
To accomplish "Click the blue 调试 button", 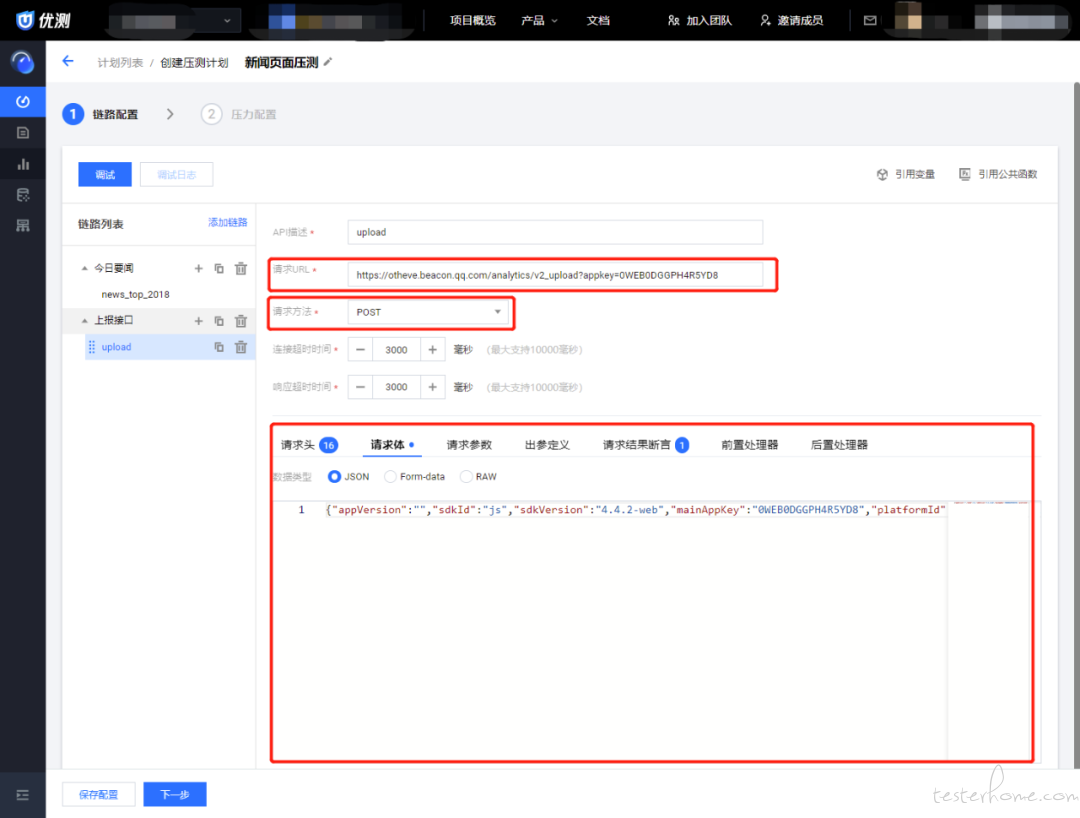I will [x=105, y=175].
